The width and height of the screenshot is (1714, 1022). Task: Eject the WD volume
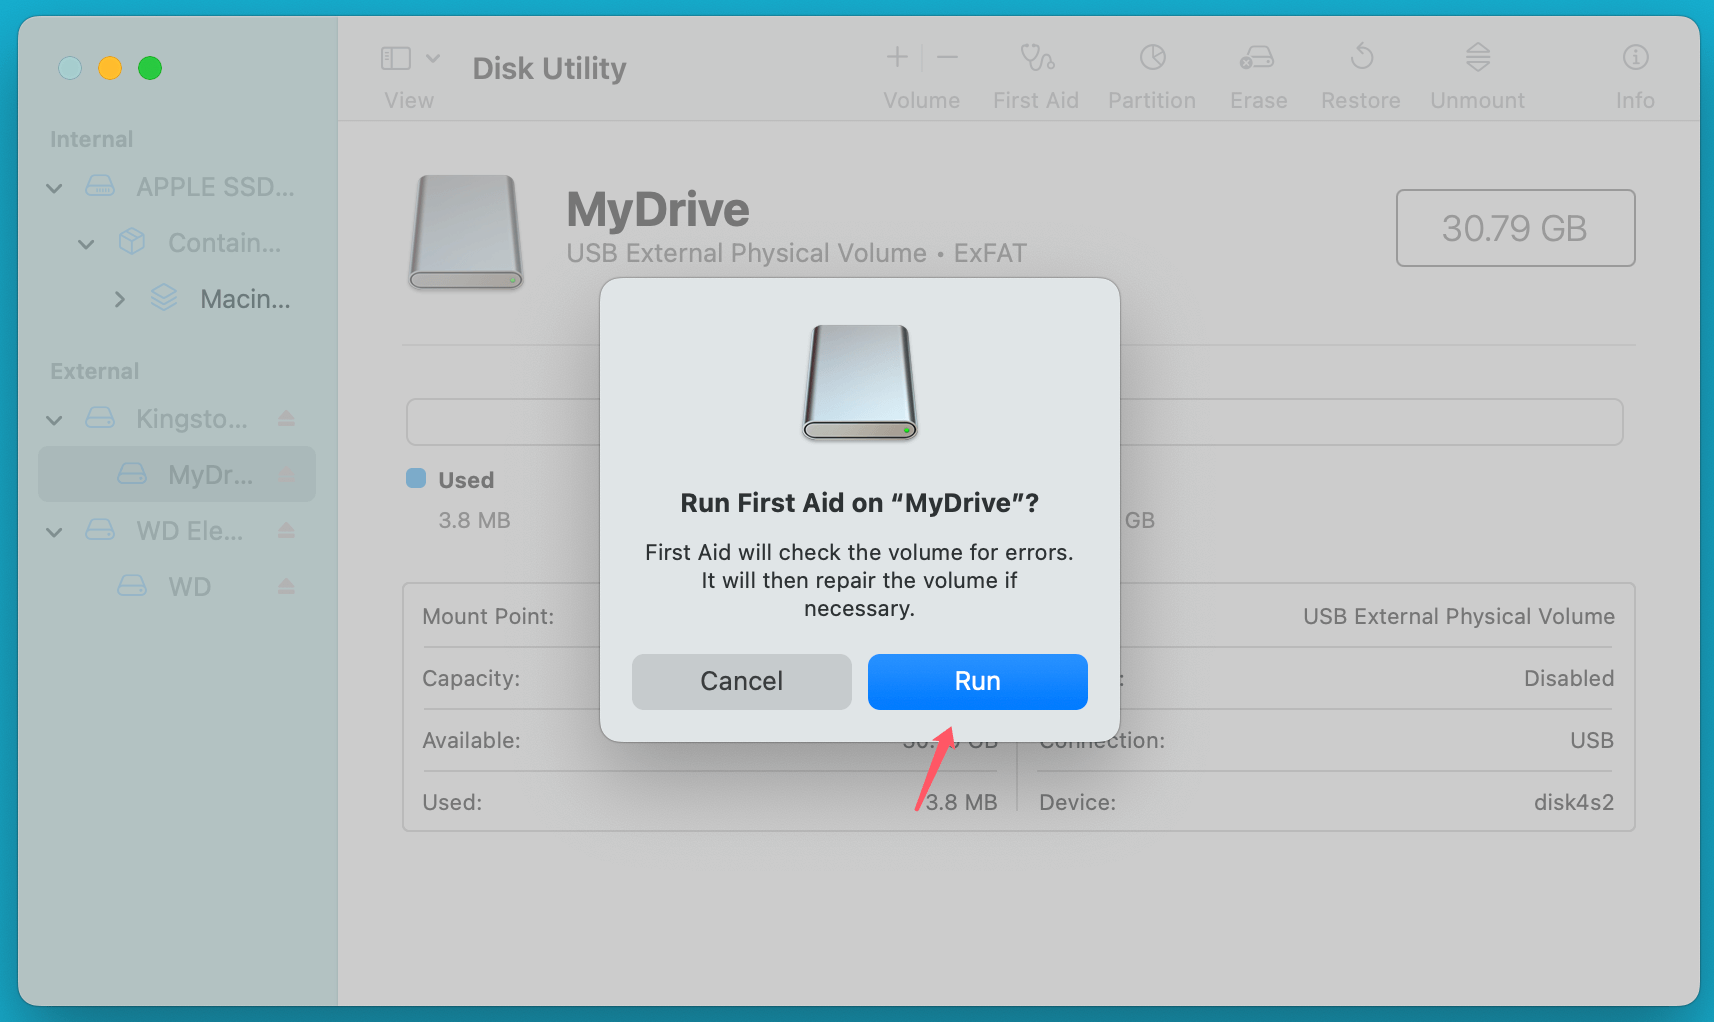286,587
